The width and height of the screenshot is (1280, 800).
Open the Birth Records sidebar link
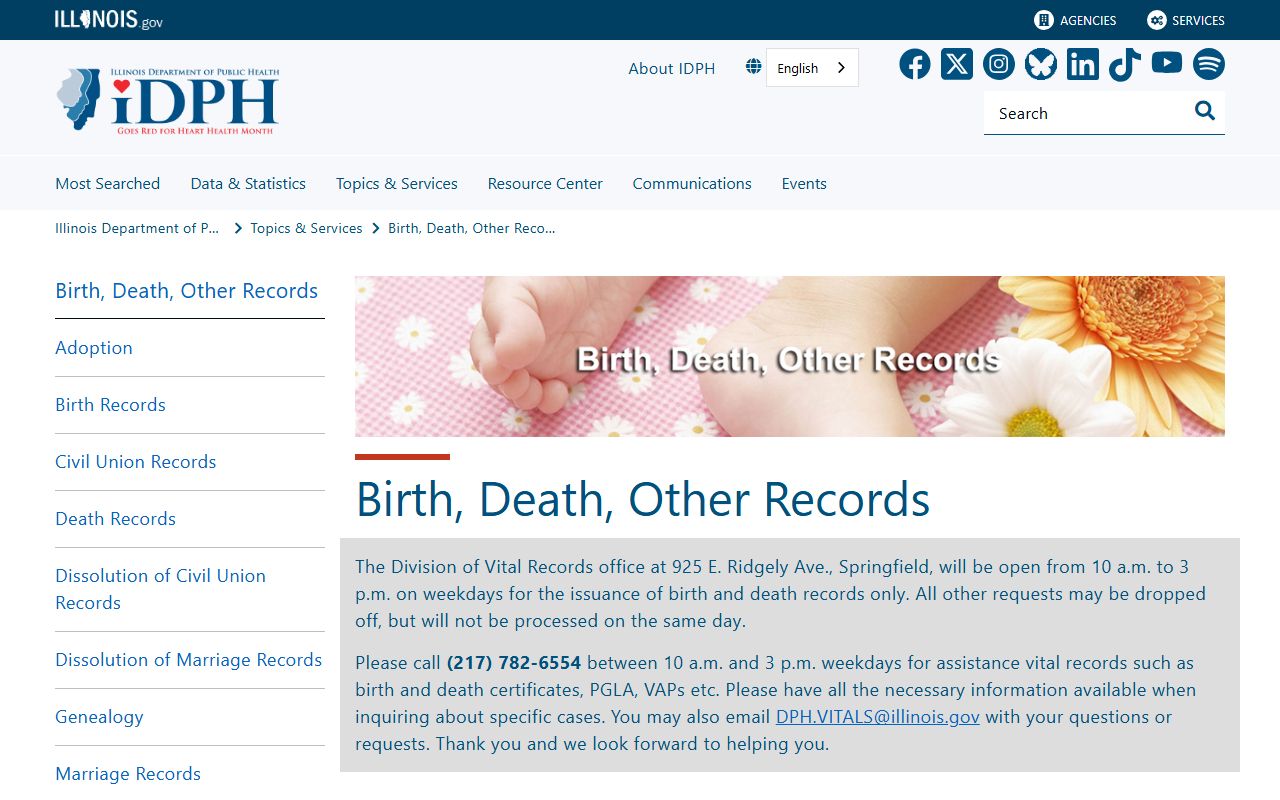tap(110, 405)
